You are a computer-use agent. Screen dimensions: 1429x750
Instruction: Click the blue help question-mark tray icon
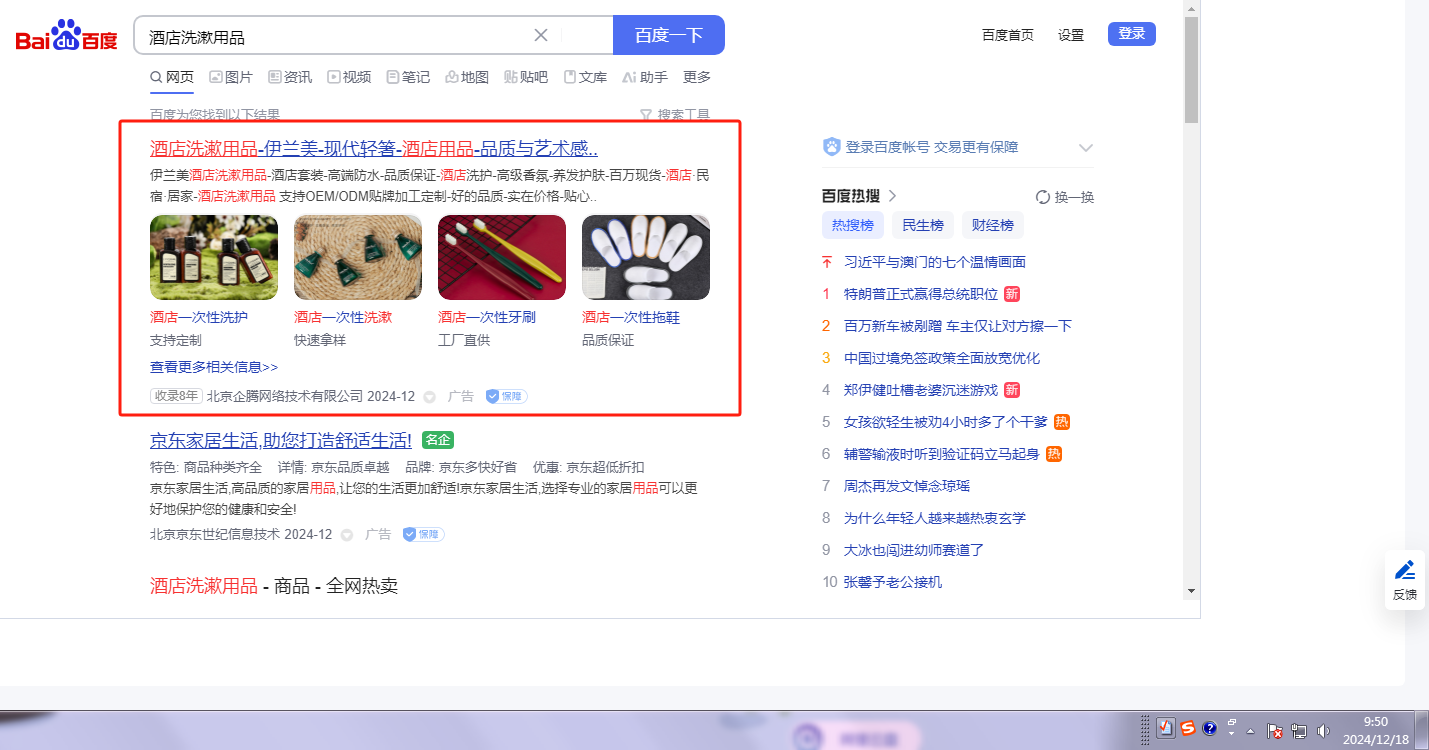coord(1209,729)
